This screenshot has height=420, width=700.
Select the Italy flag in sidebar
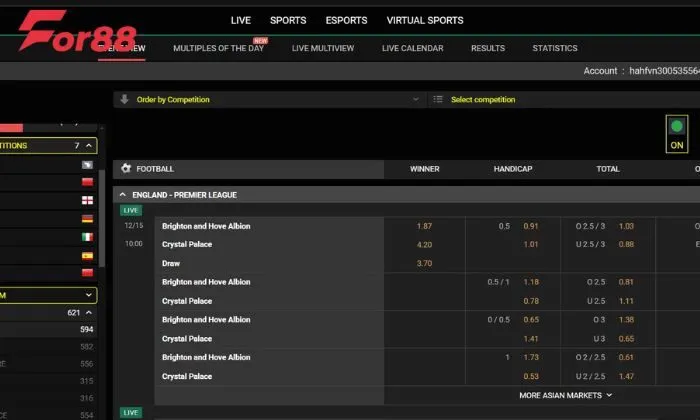coord(87,237)
